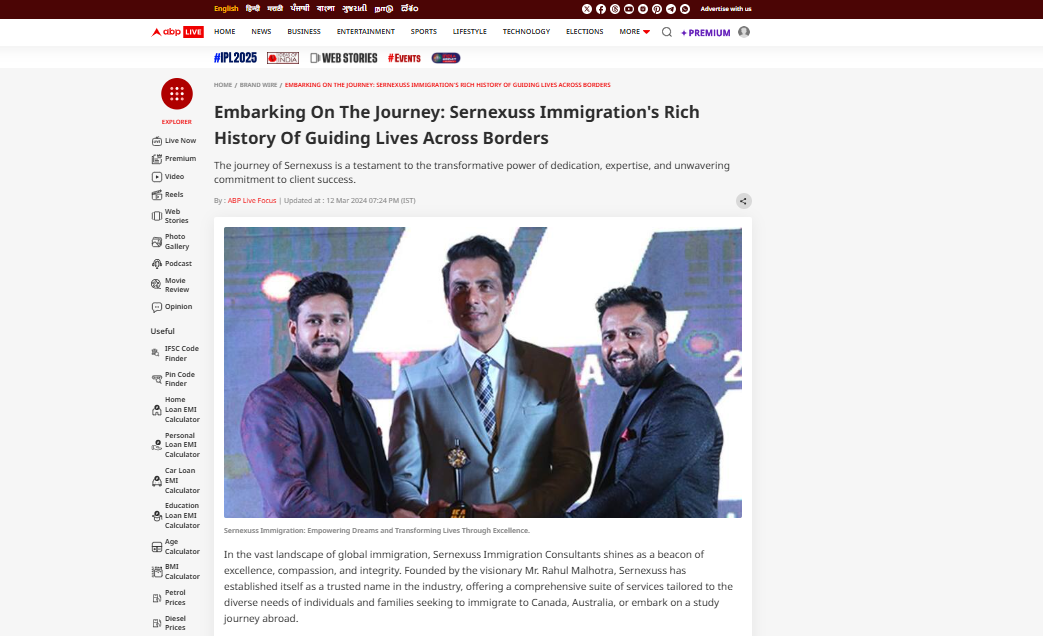The image size is (1043, 636).
Task: Open Web Stories in the strip
Action: [344, 58]
